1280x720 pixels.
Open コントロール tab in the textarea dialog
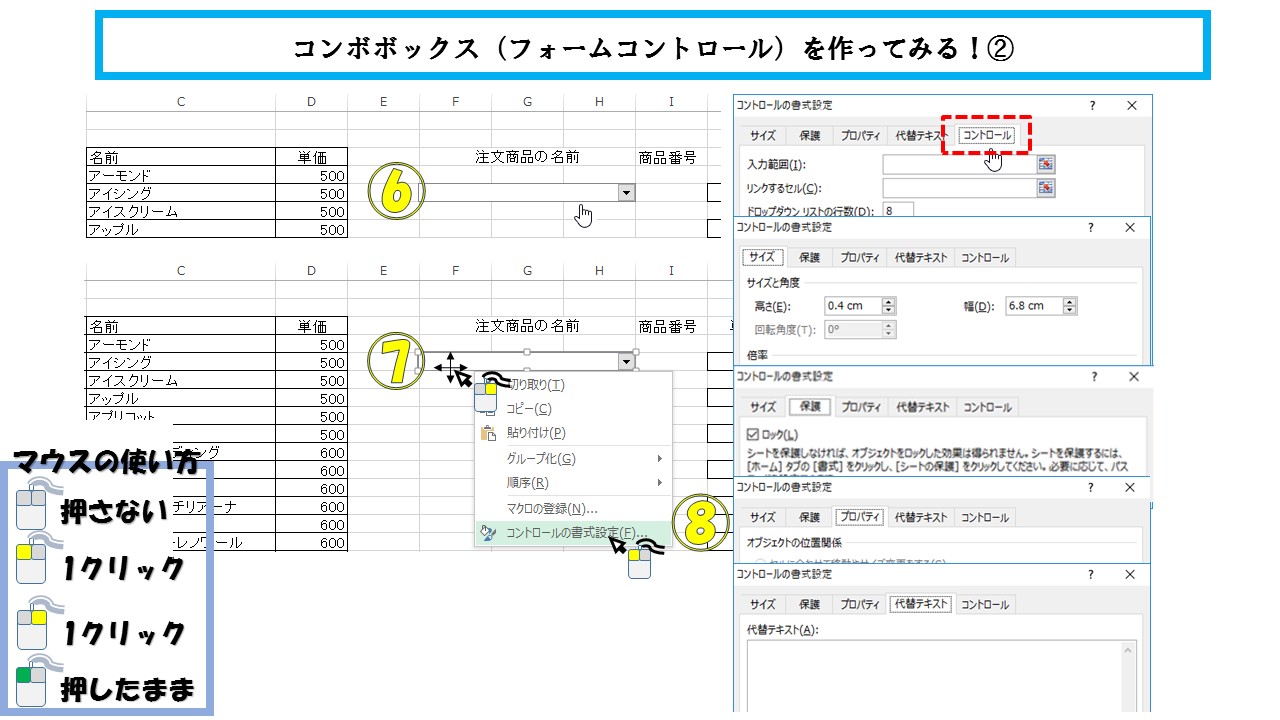985,605
